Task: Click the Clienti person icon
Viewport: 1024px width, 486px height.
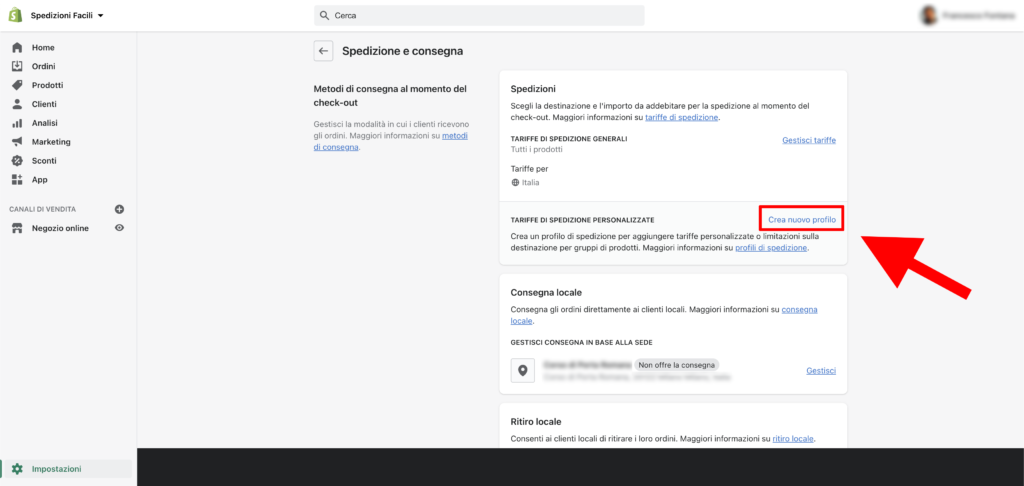Action: pyautogui.click(x=18, y=104)
